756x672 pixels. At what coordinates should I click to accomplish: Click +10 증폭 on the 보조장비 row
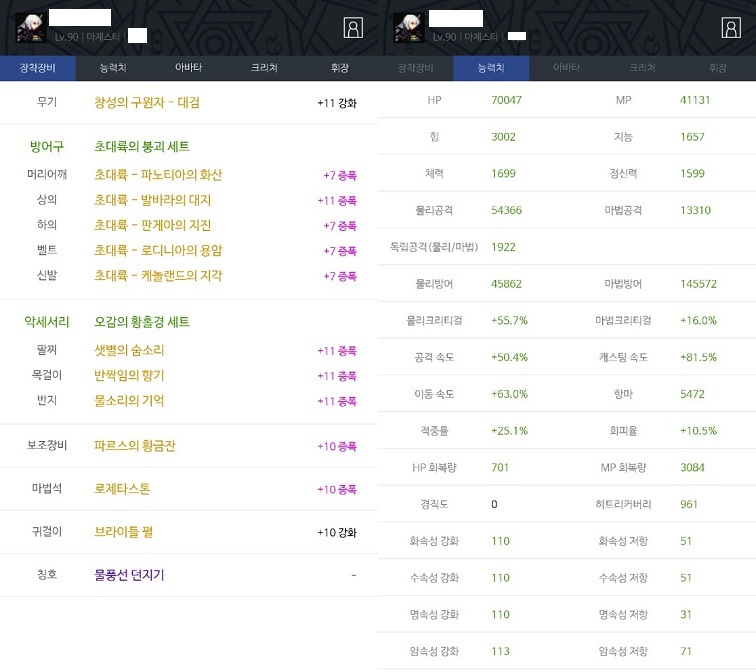click(337, 446)
